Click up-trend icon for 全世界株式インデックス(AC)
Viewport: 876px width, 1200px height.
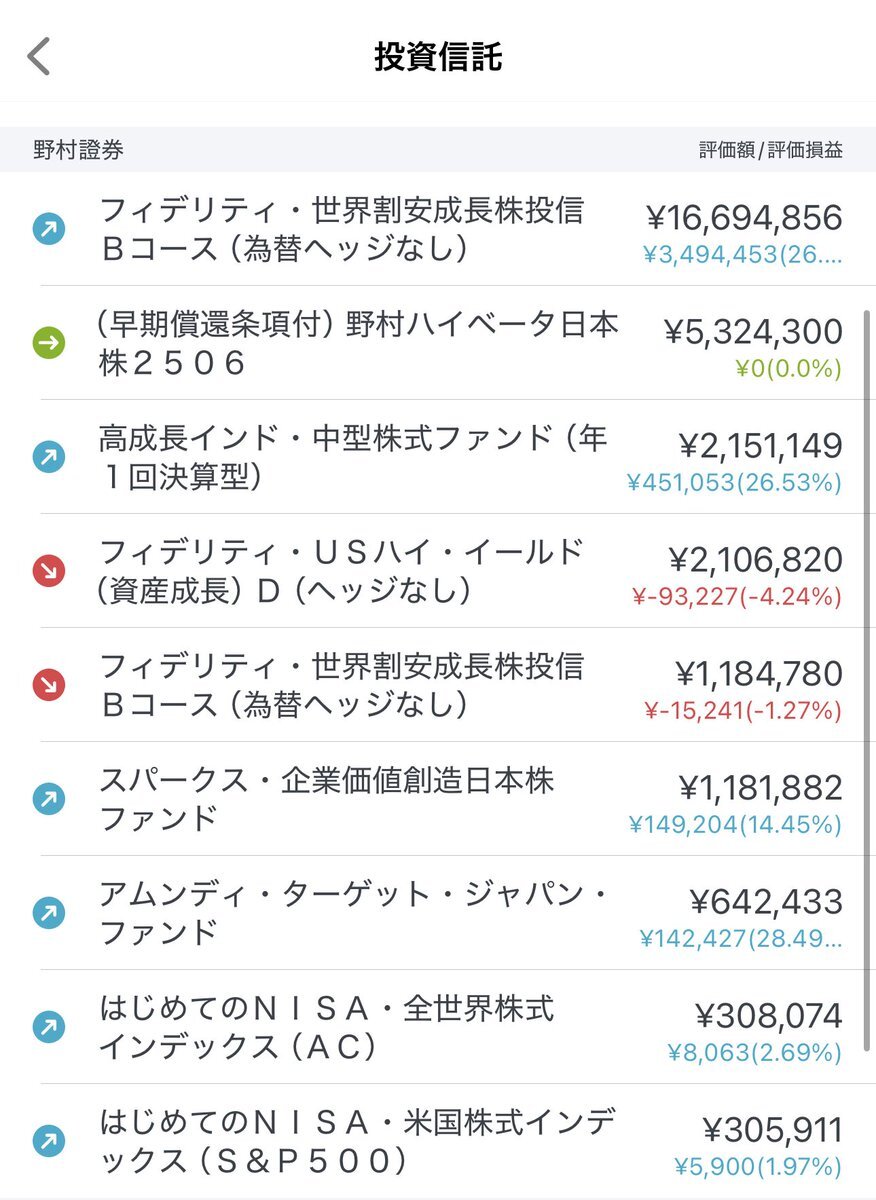(x=49, y=1027)
